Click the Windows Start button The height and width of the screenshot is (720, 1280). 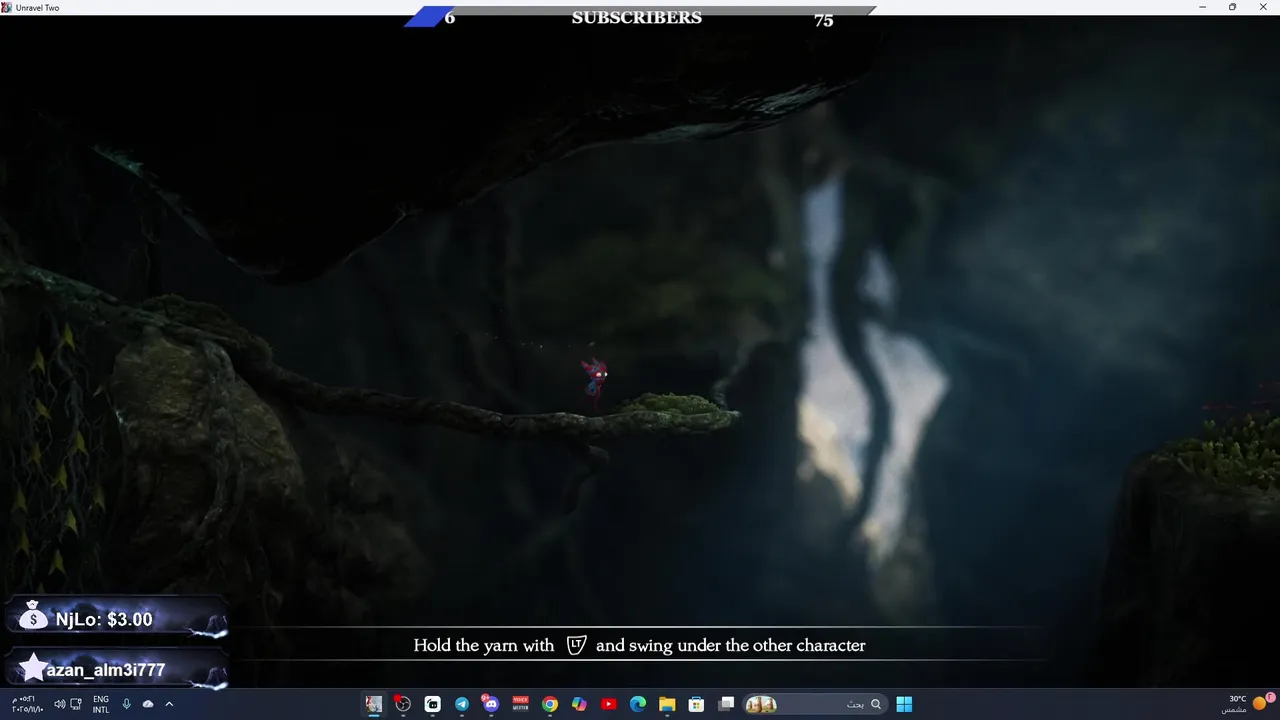tap(904, 704)
